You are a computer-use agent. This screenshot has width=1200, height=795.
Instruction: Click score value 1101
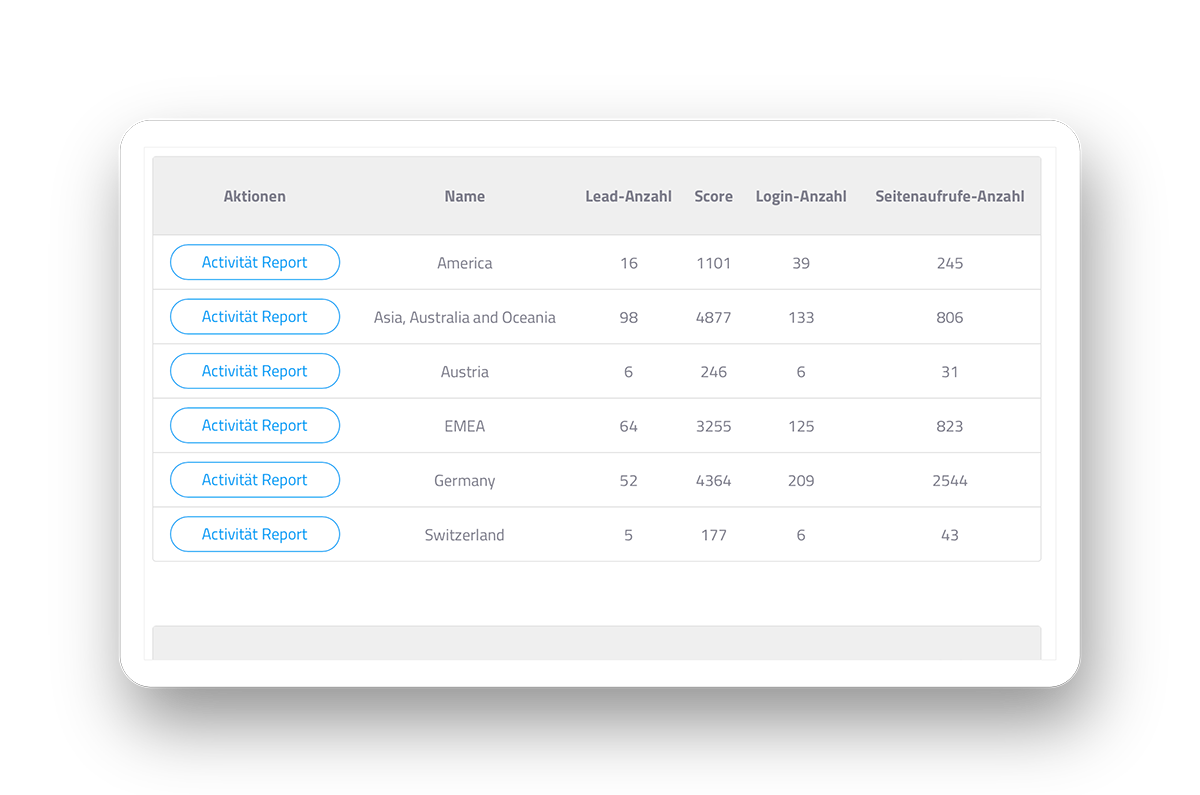click(x=714, y=263)
